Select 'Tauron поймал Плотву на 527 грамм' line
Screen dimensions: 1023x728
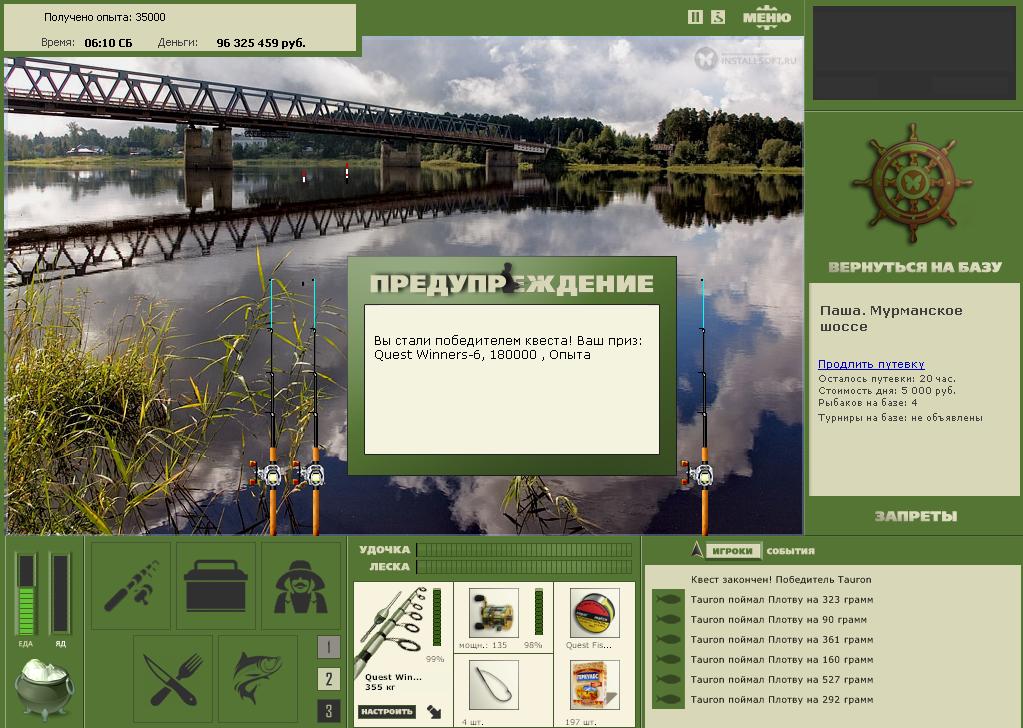coord(782,680)
